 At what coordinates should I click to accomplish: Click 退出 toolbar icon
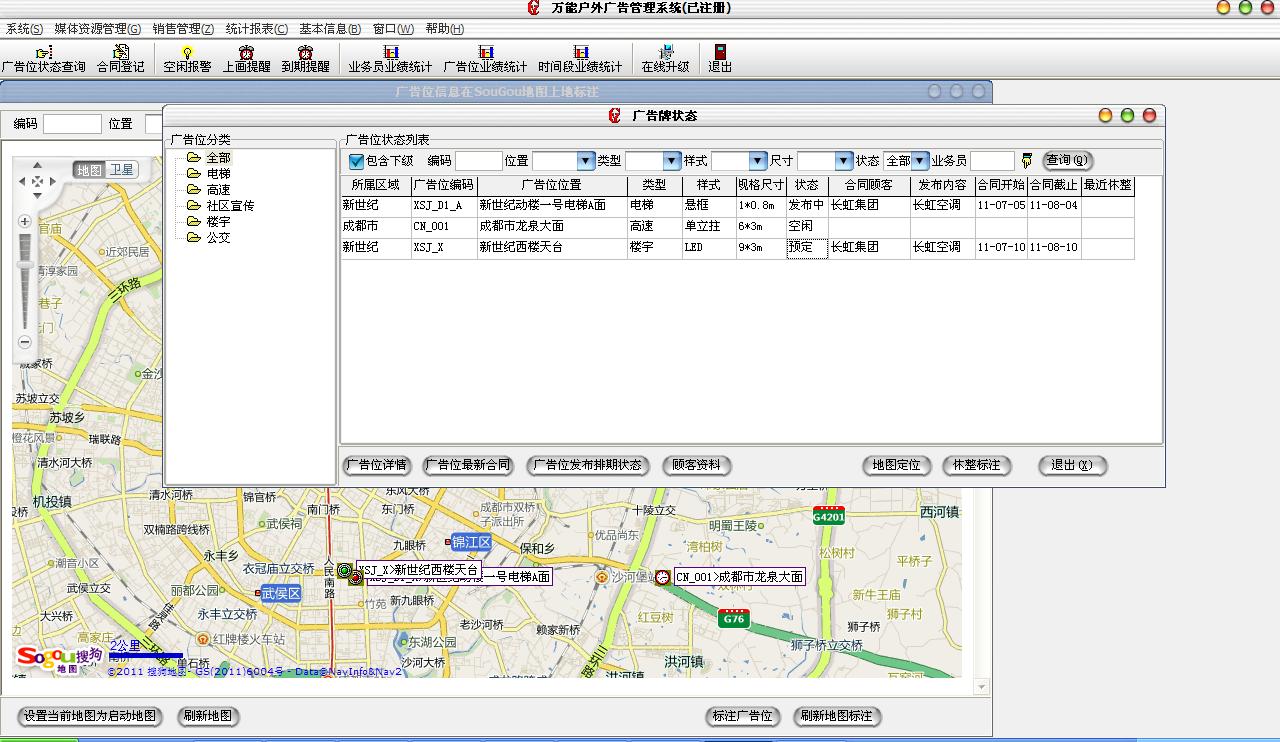coord(720,59)
